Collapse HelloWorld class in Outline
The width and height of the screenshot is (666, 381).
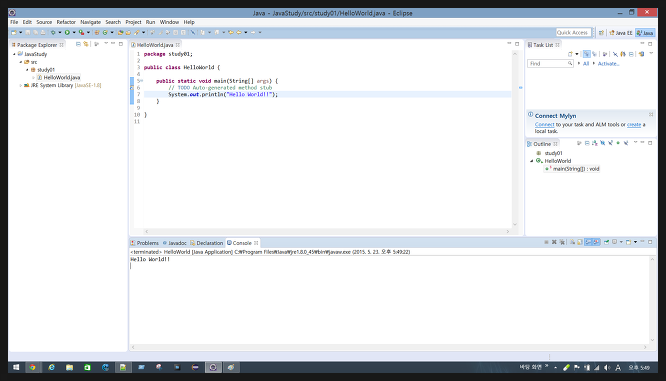[531, 161]
